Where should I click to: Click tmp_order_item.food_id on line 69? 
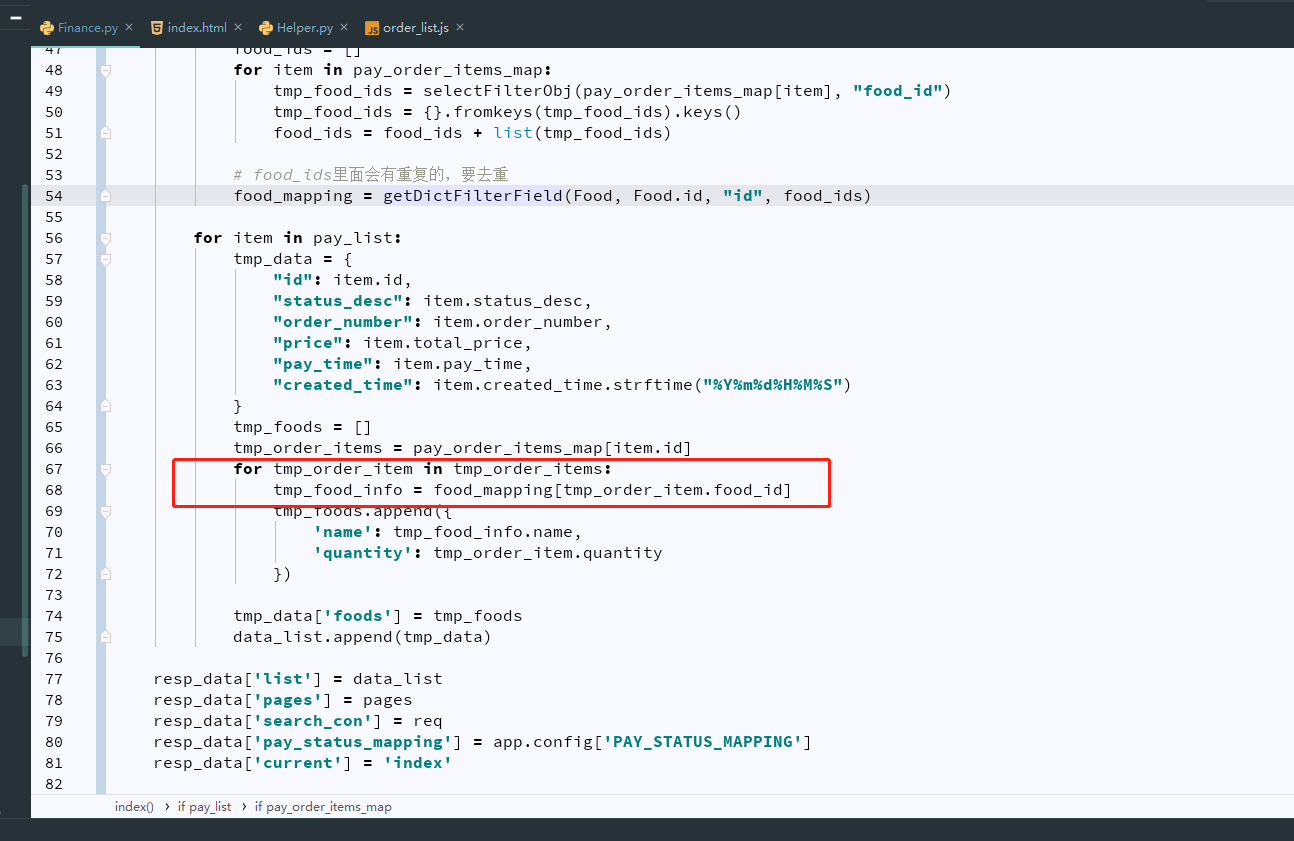pos(674,489)
